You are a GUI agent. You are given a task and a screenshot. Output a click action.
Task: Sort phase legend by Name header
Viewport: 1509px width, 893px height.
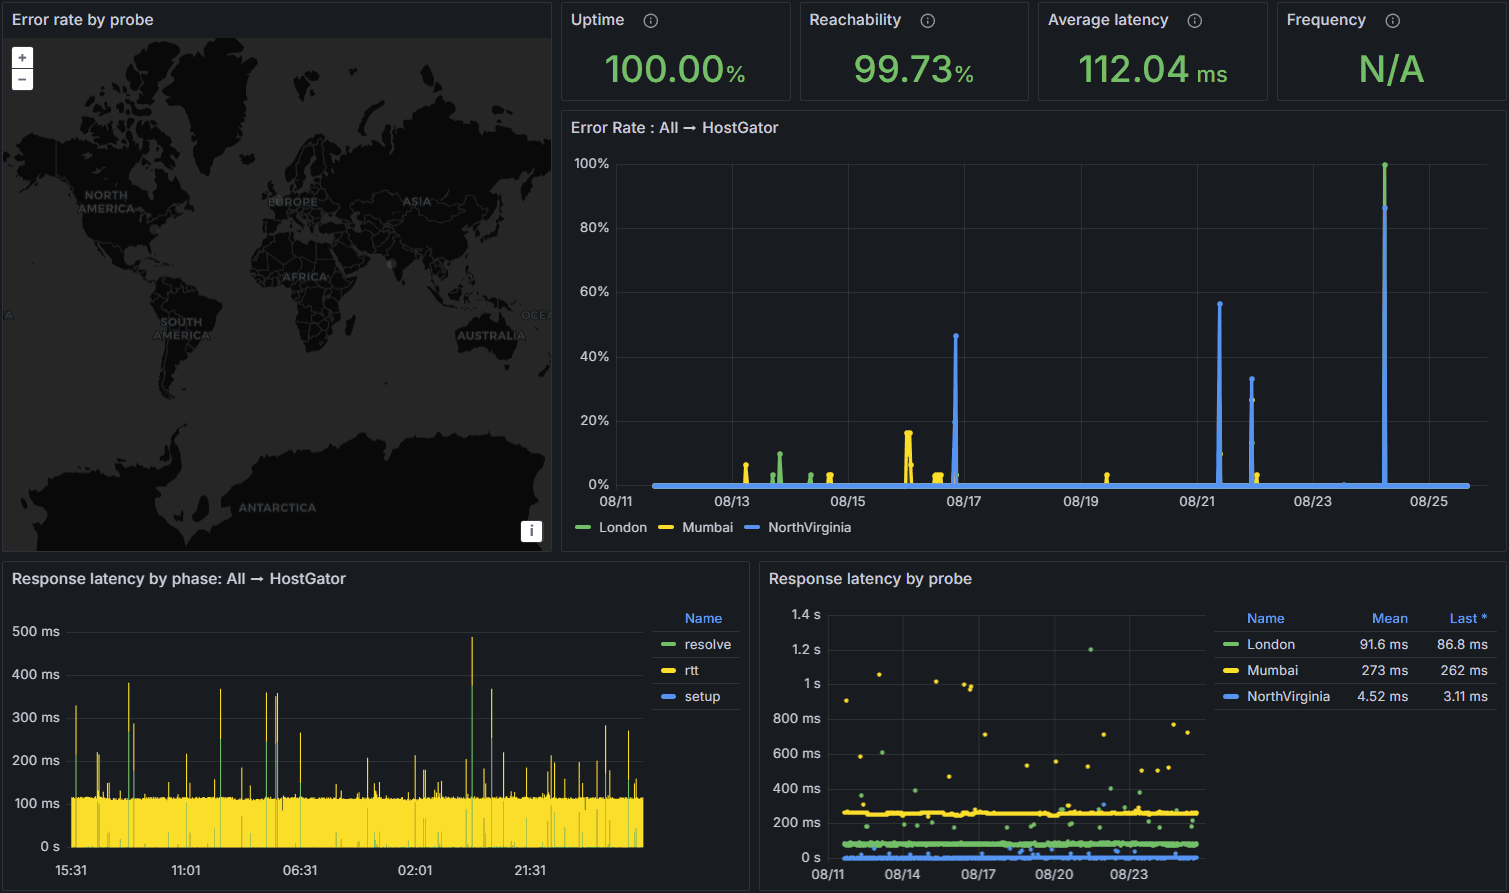point(703,619)
